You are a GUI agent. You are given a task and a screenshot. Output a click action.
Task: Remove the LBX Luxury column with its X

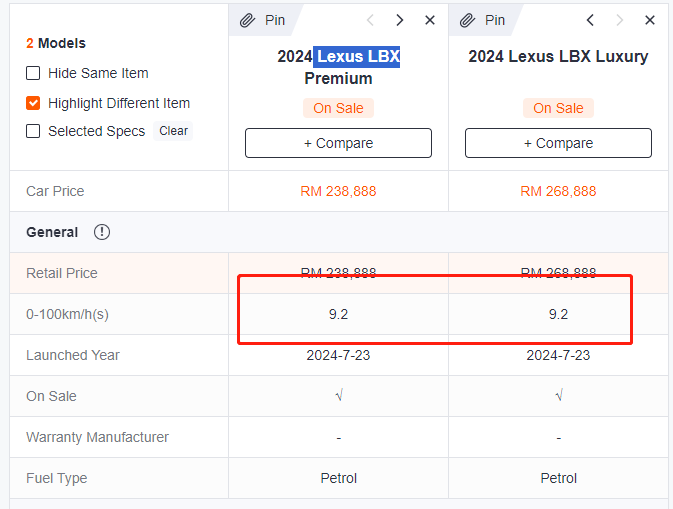[x=650, y=20]
